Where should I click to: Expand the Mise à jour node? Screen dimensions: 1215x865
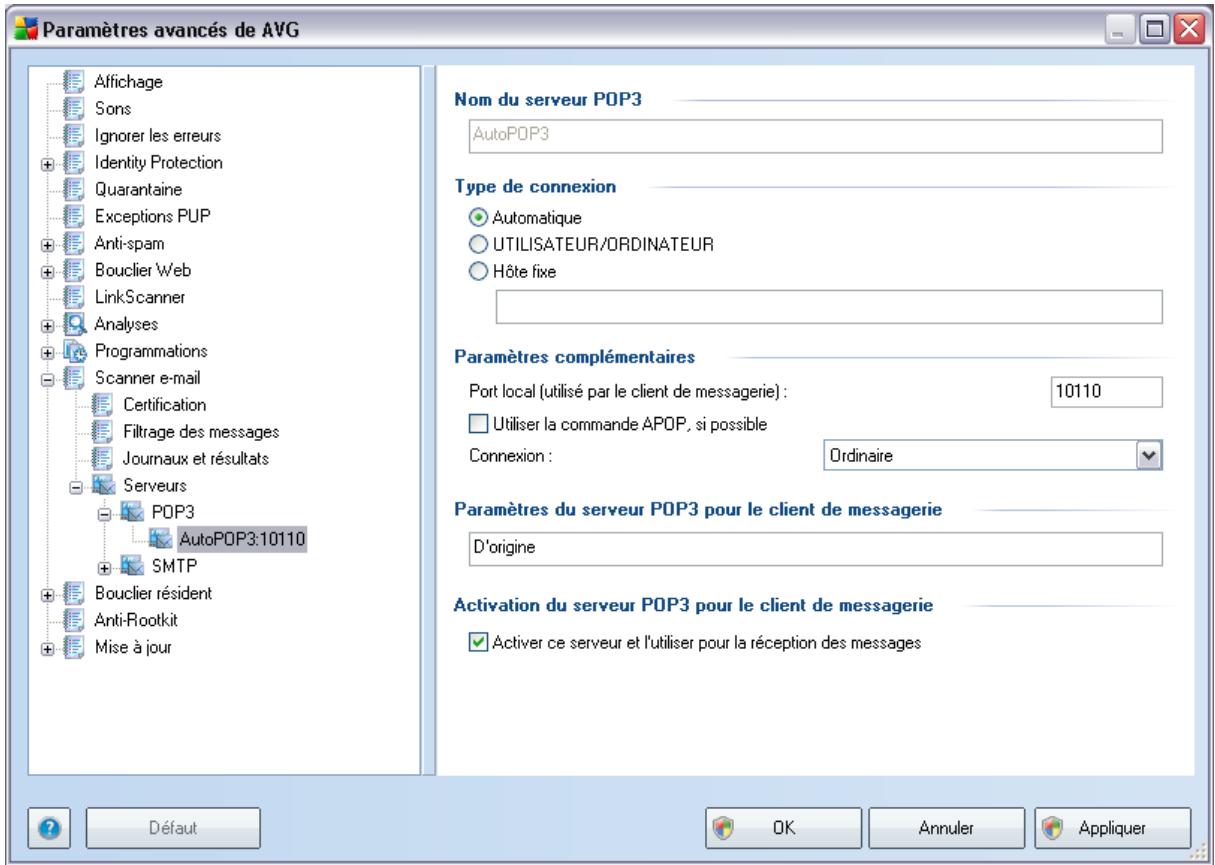(48, 649)
